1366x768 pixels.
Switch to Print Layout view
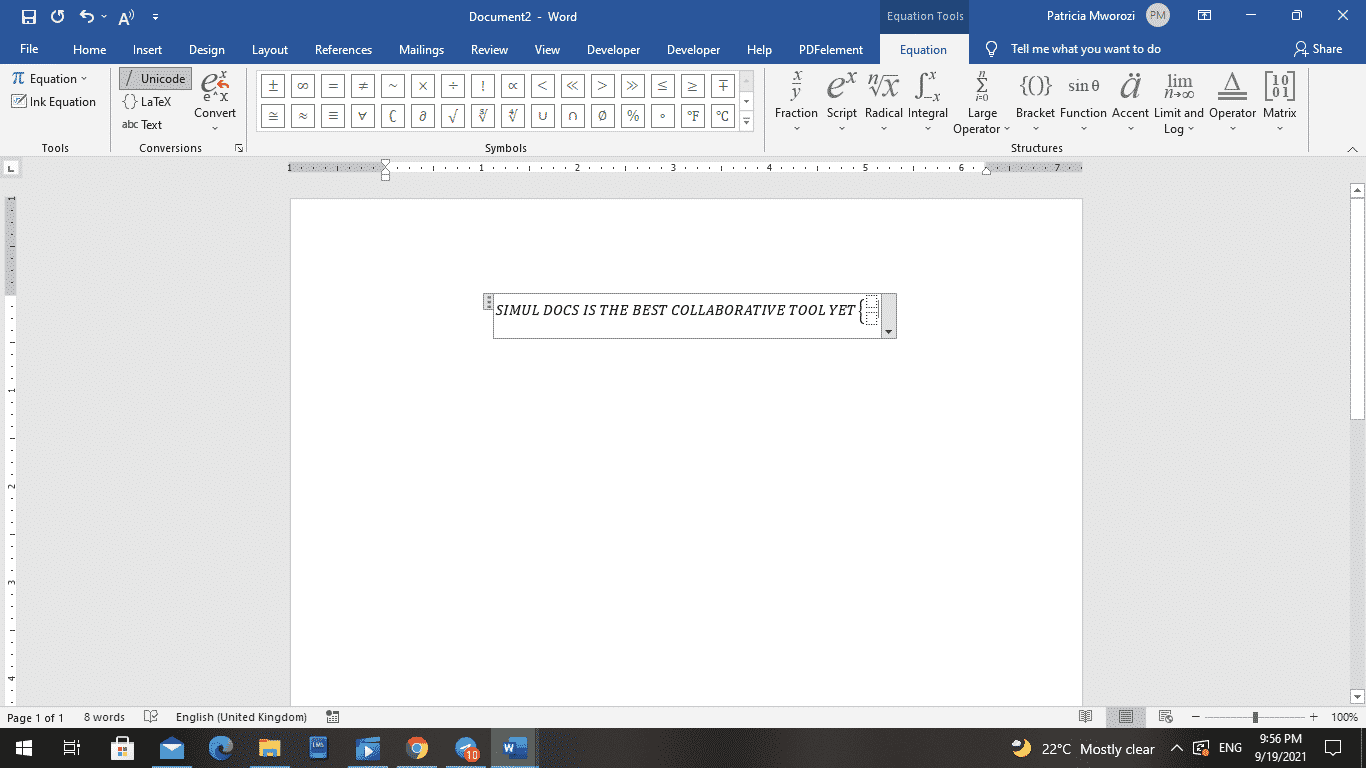click(1126, 717)
